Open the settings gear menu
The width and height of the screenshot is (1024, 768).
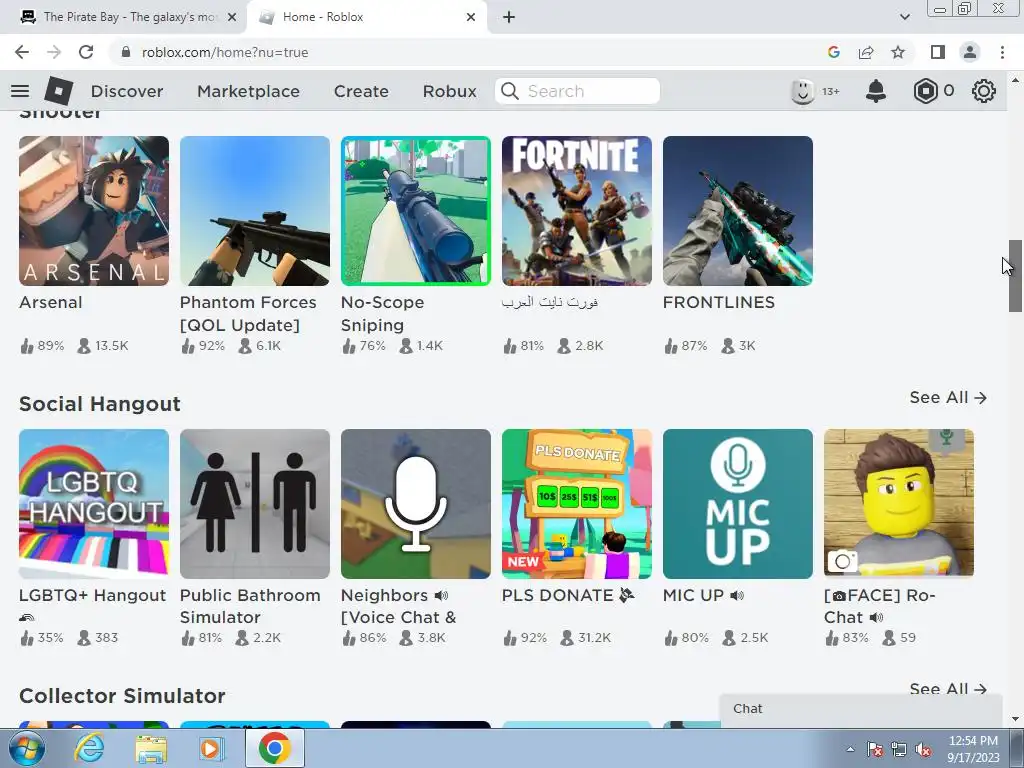pyautogui.click(x=984, y=91)
